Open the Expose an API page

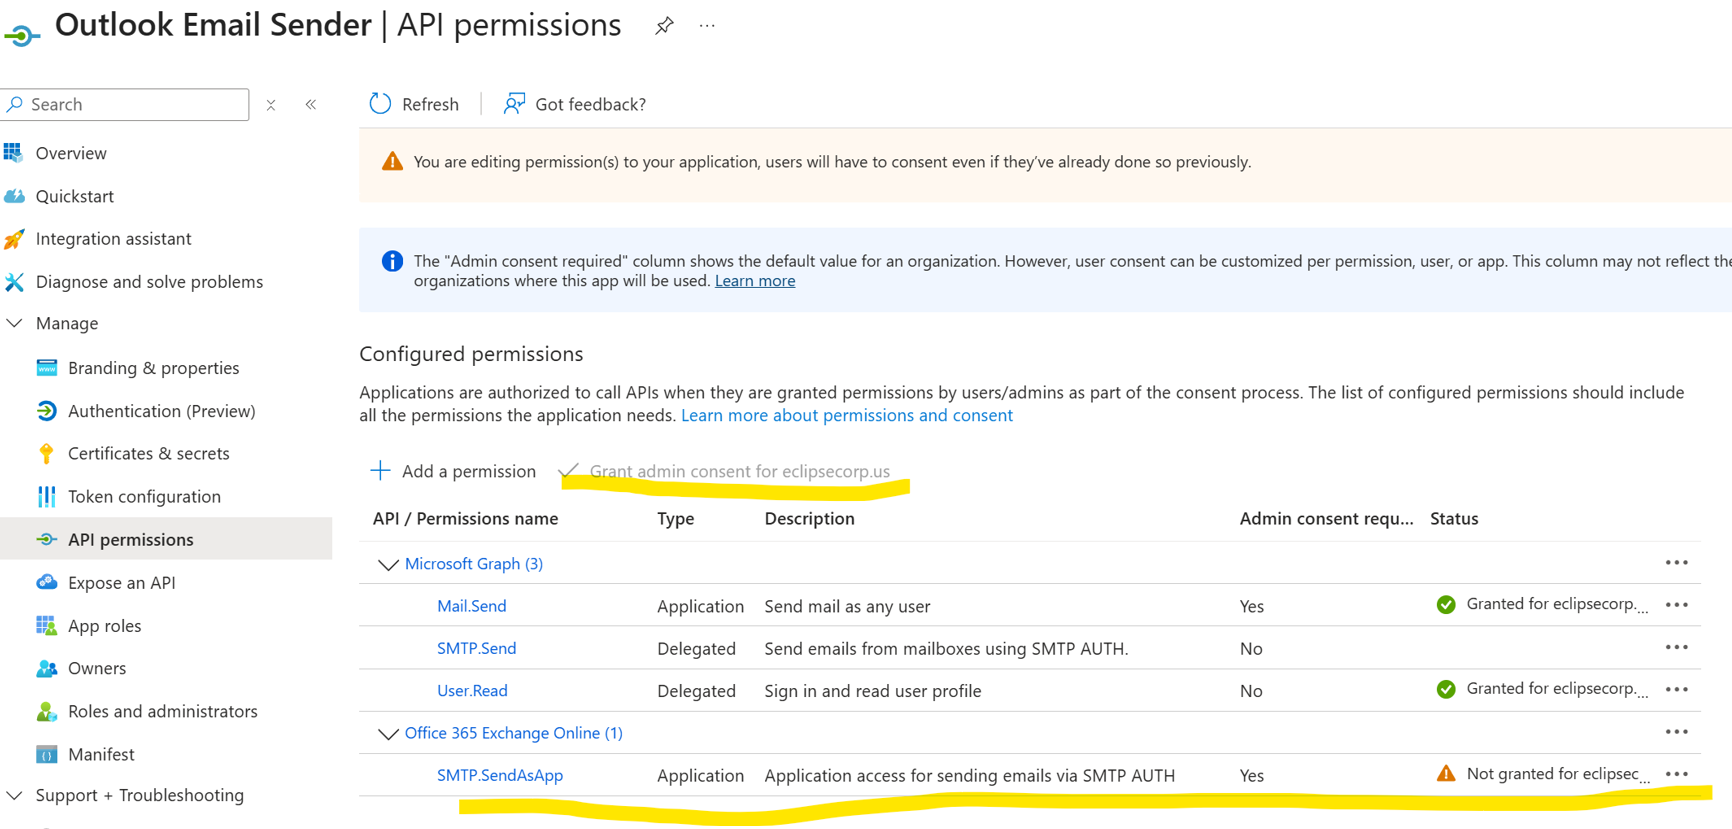121,582
